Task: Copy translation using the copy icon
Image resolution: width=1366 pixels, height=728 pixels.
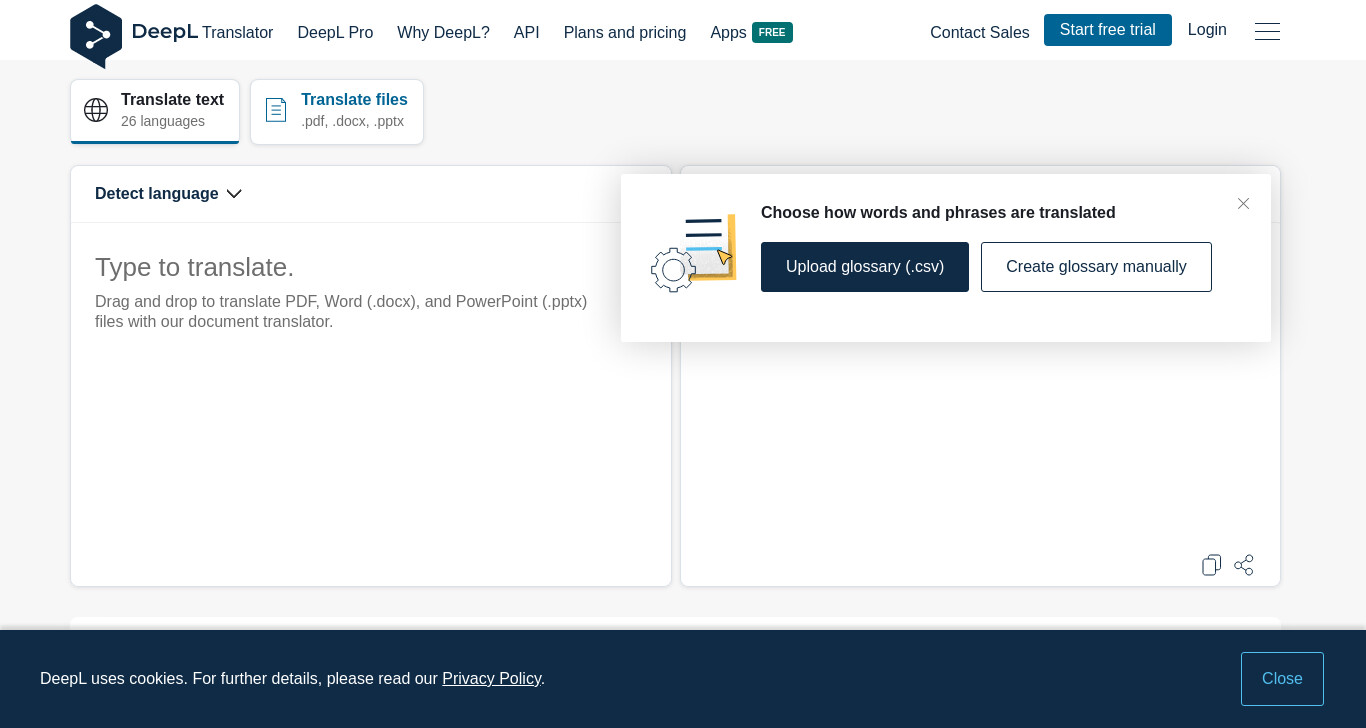Action: coord(1211,565)
